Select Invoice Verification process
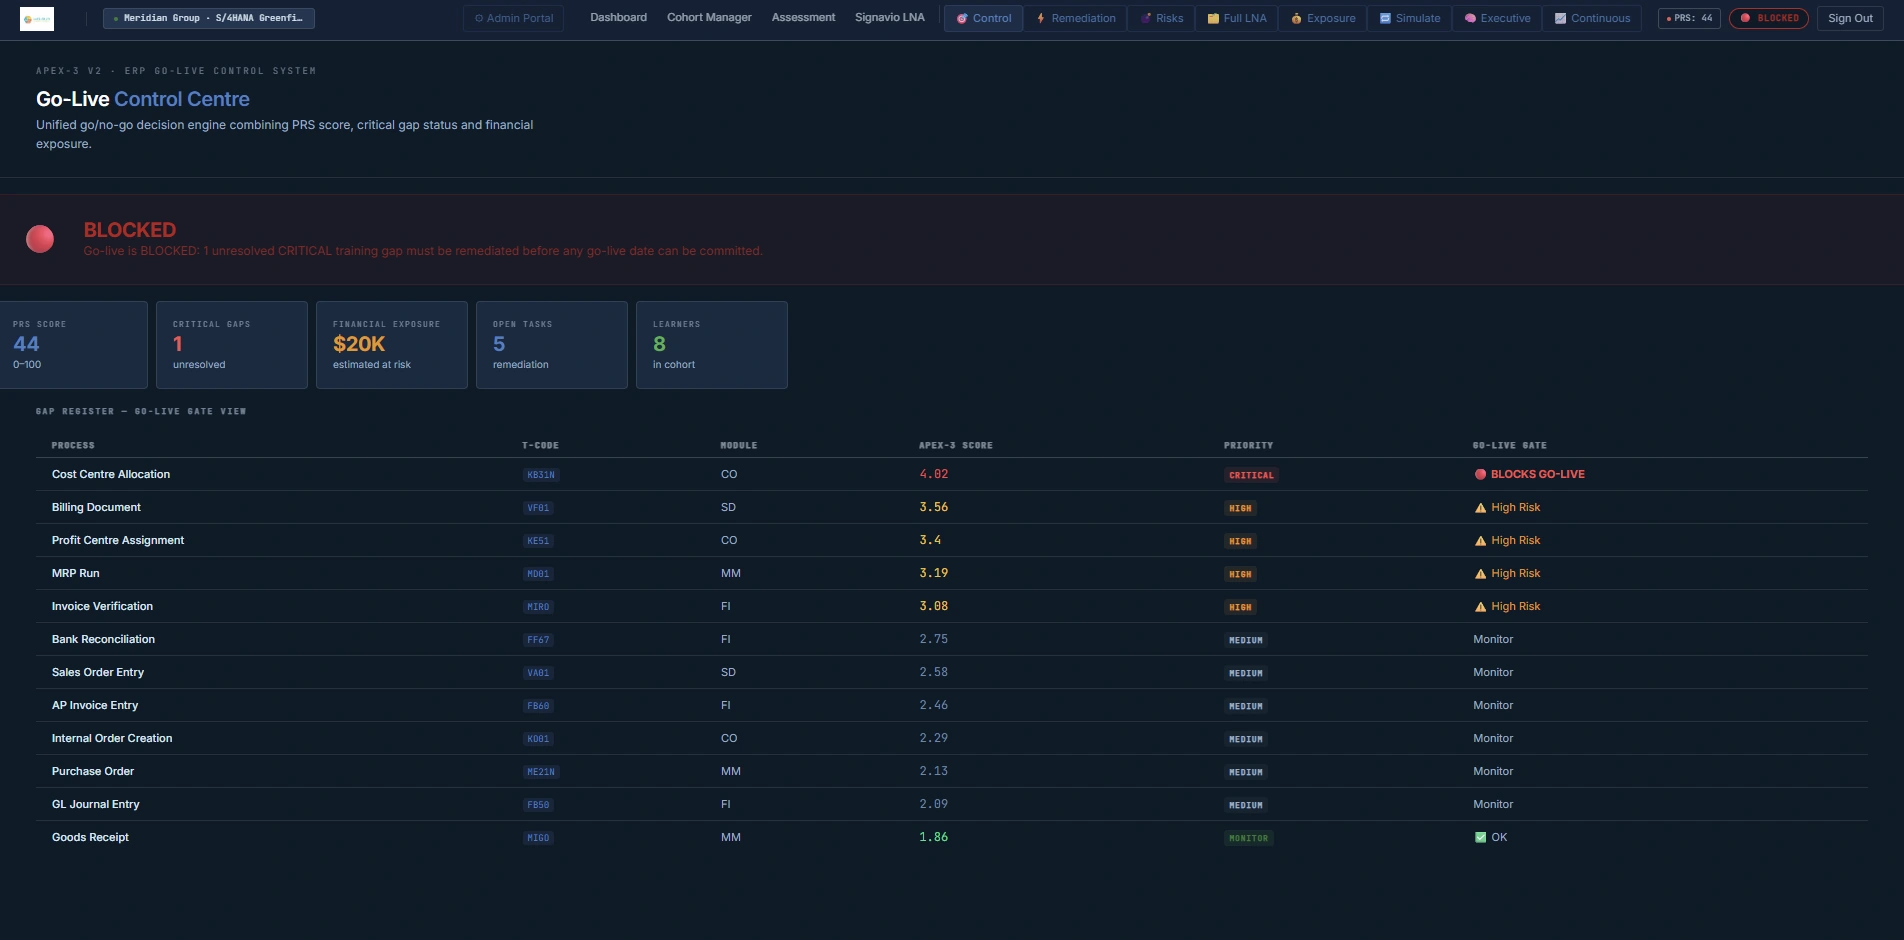 click(x=102, y=606)
